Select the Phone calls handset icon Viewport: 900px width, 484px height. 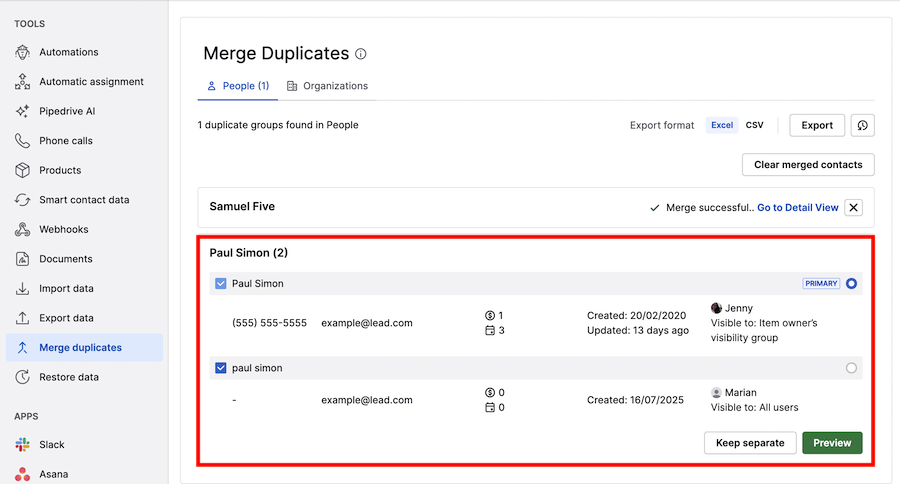point(22,141)
